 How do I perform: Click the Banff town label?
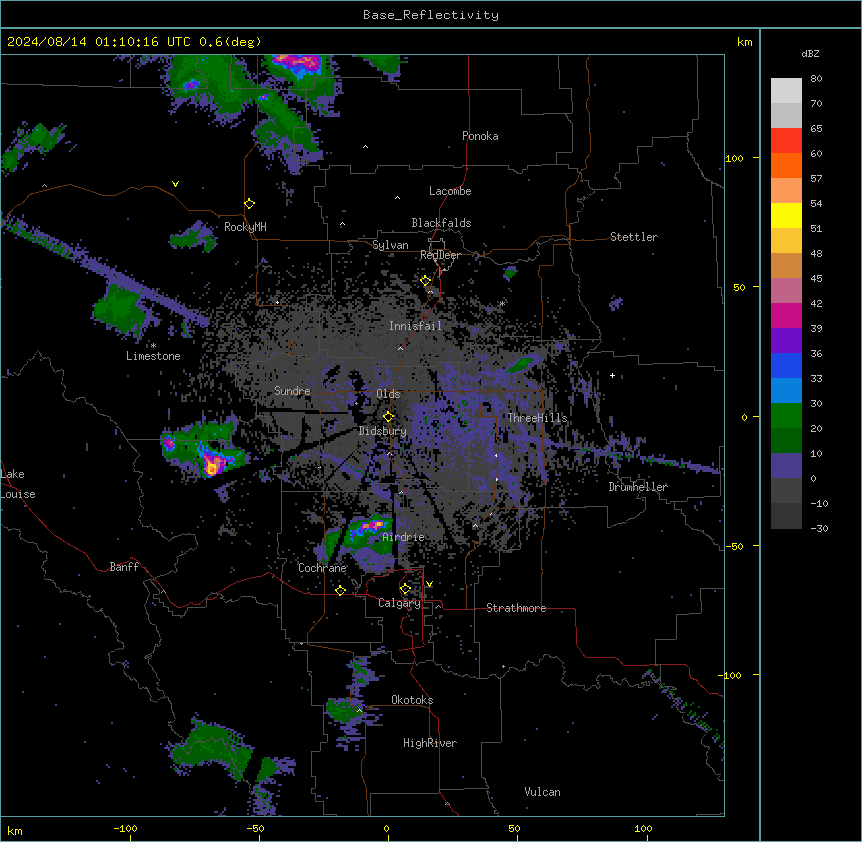click(124, 567)
